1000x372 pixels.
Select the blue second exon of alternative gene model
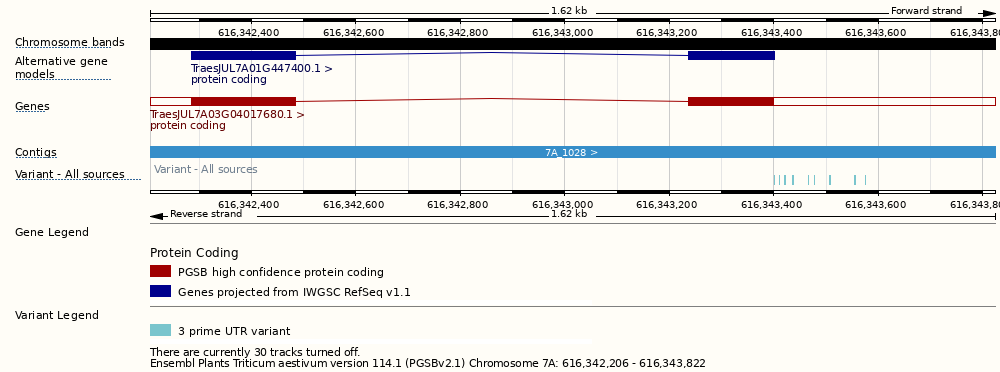pos(732,56)
